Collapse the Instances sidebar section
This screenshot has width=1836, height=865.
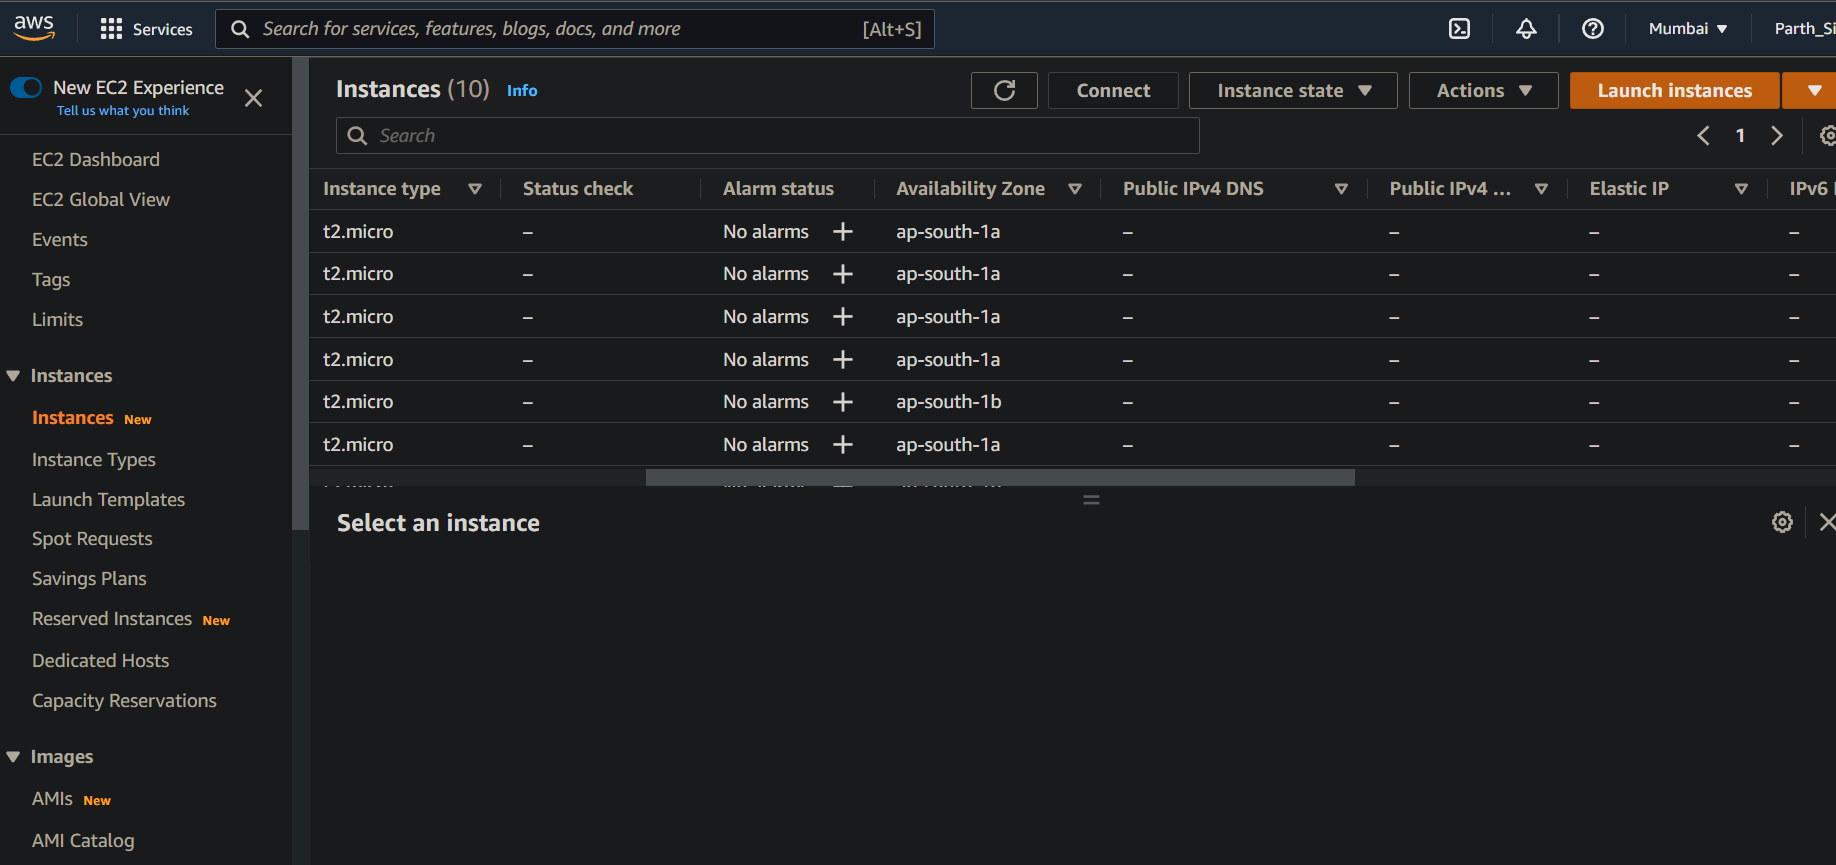pyautogui.click(x=13, y=376)
